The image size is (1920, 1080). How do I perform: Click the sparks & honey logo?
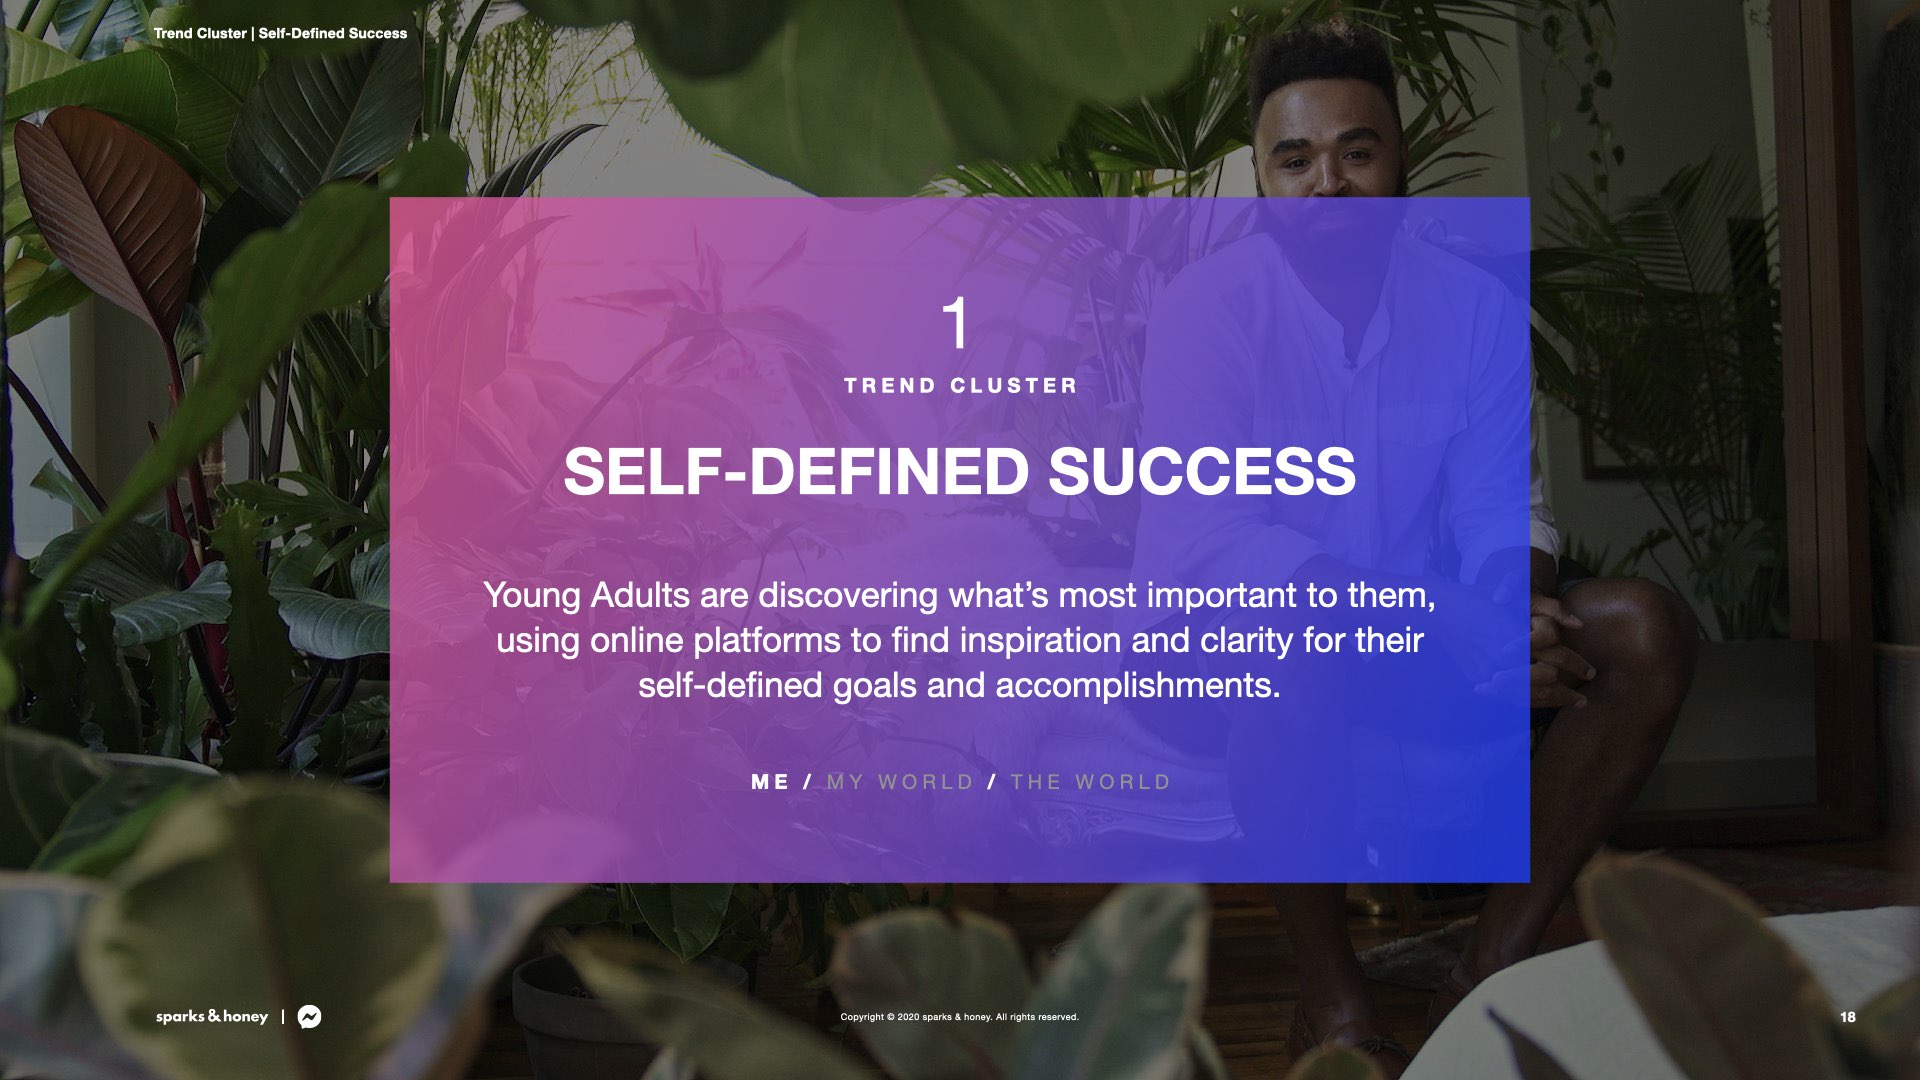tap(212, 1017)
